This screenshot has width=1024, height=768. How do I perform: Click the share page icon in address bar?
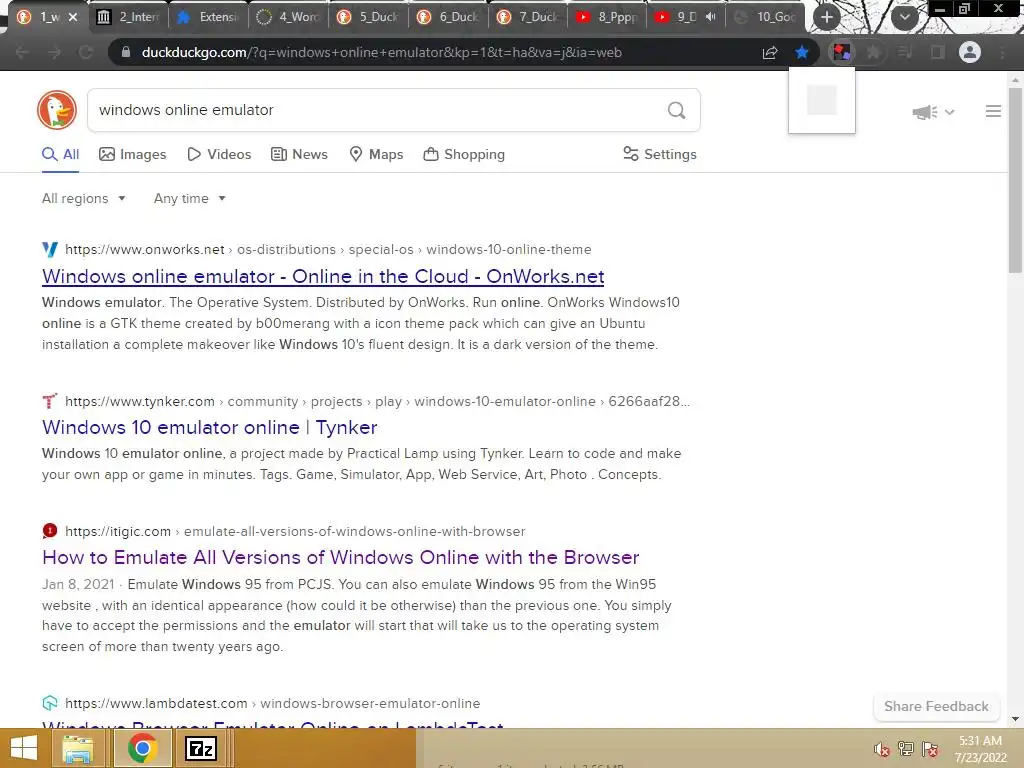[x=770, y=52]
